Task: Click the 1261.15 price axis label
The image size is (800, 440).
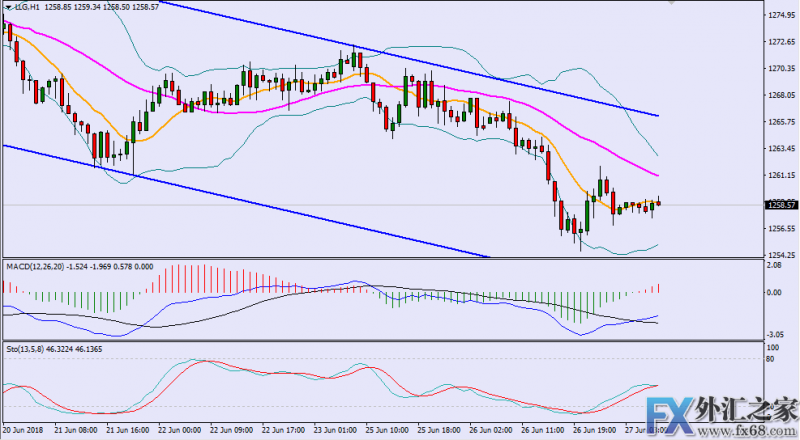Action: 781,175
